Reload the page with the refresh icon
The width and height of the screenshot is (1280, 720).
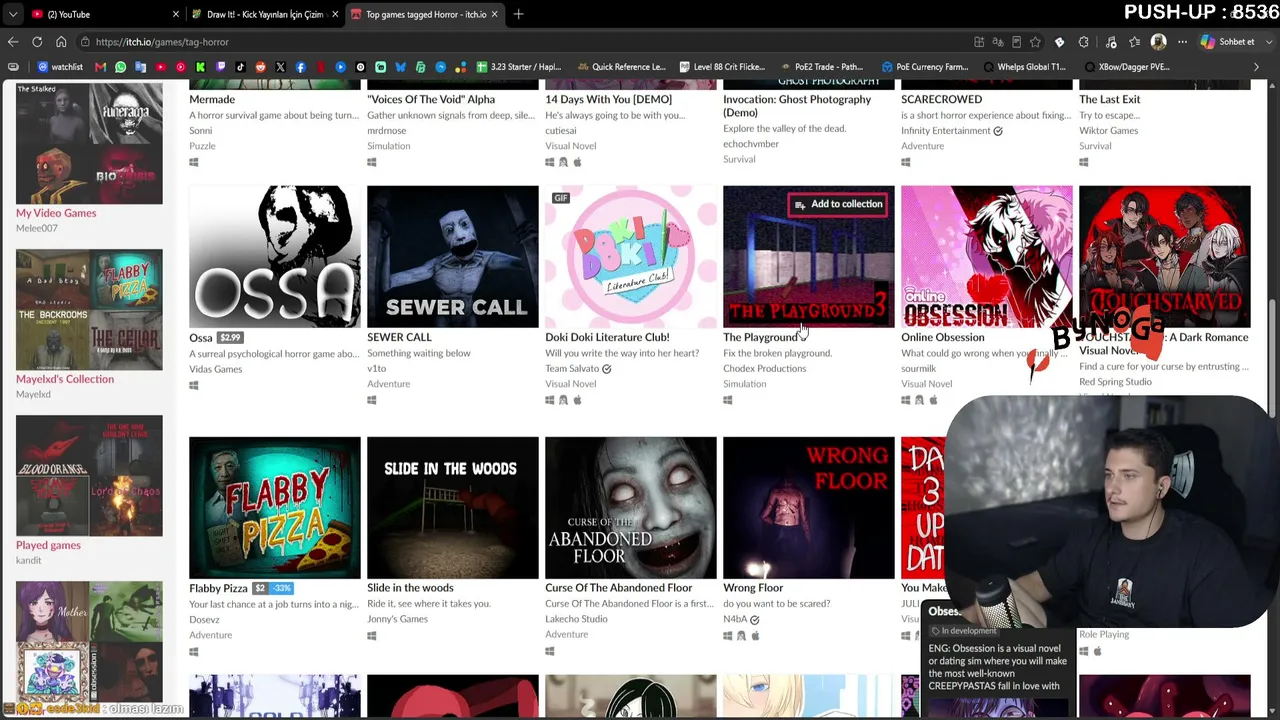(x=37, y=42)
